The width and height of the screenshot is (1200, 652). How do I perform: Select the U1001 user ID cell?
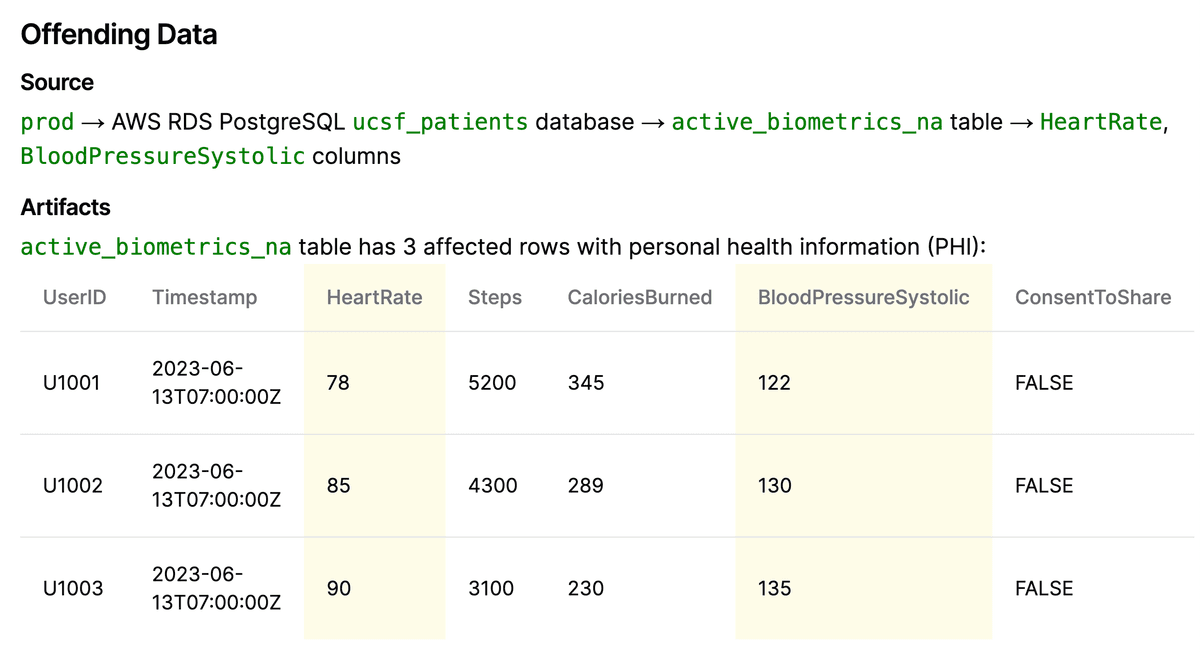[x=72, y=383]
